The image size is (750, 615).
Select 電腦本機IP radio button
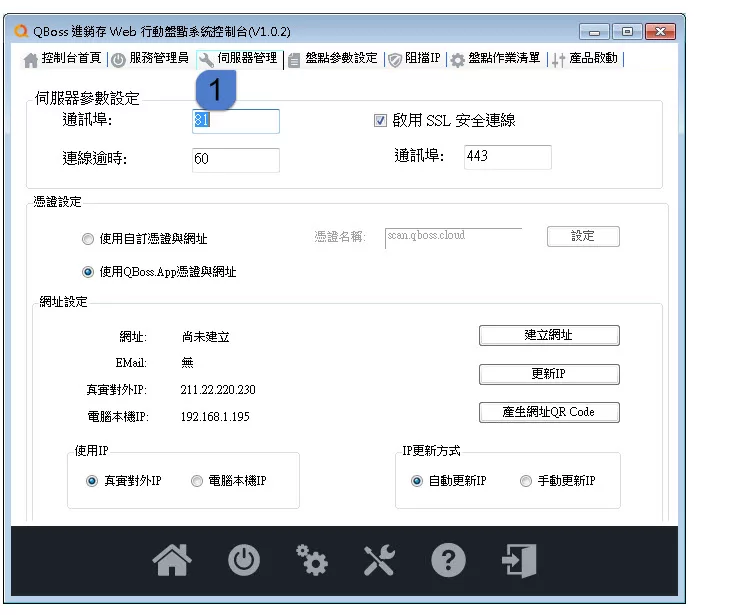[x=197, y=481]
